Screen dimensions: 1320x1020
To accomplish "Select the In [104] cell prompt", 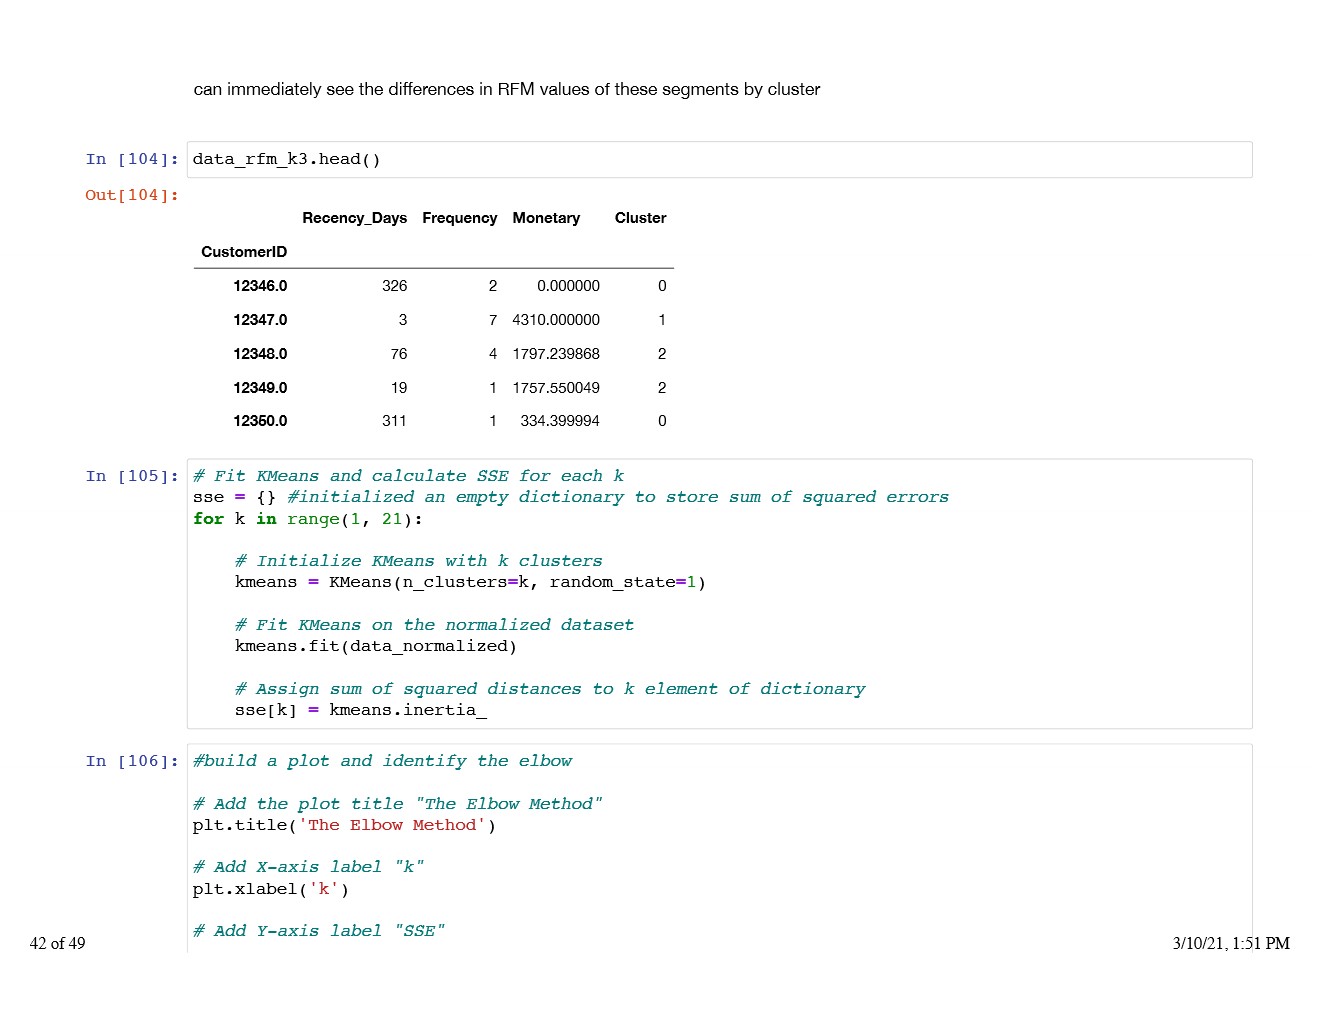I will pos(132,159).
